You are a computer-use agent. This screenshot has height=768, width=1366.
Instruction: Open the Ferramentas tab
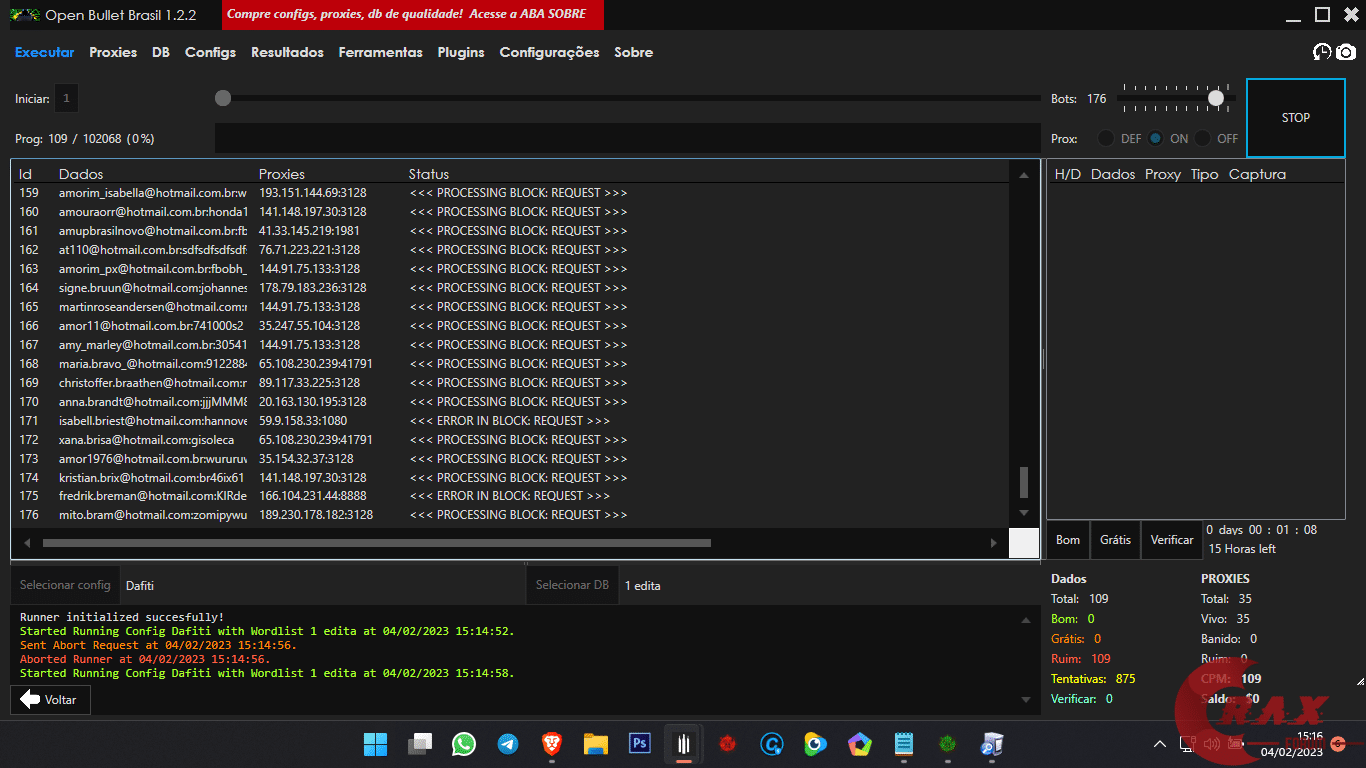[x=380, y=52]
